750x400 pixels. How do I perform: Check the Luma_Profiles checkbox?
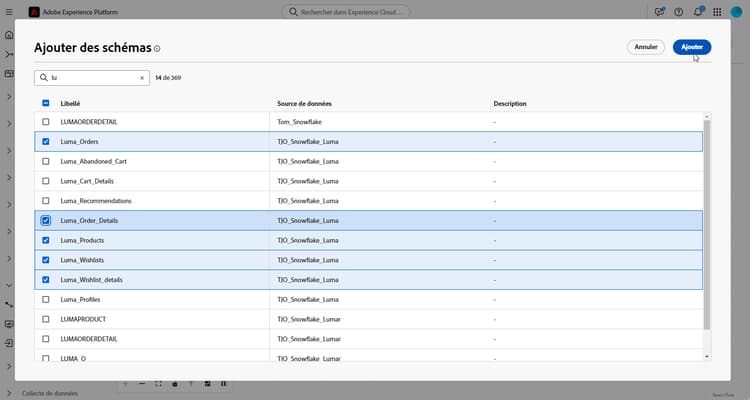[x=45, y=300]
